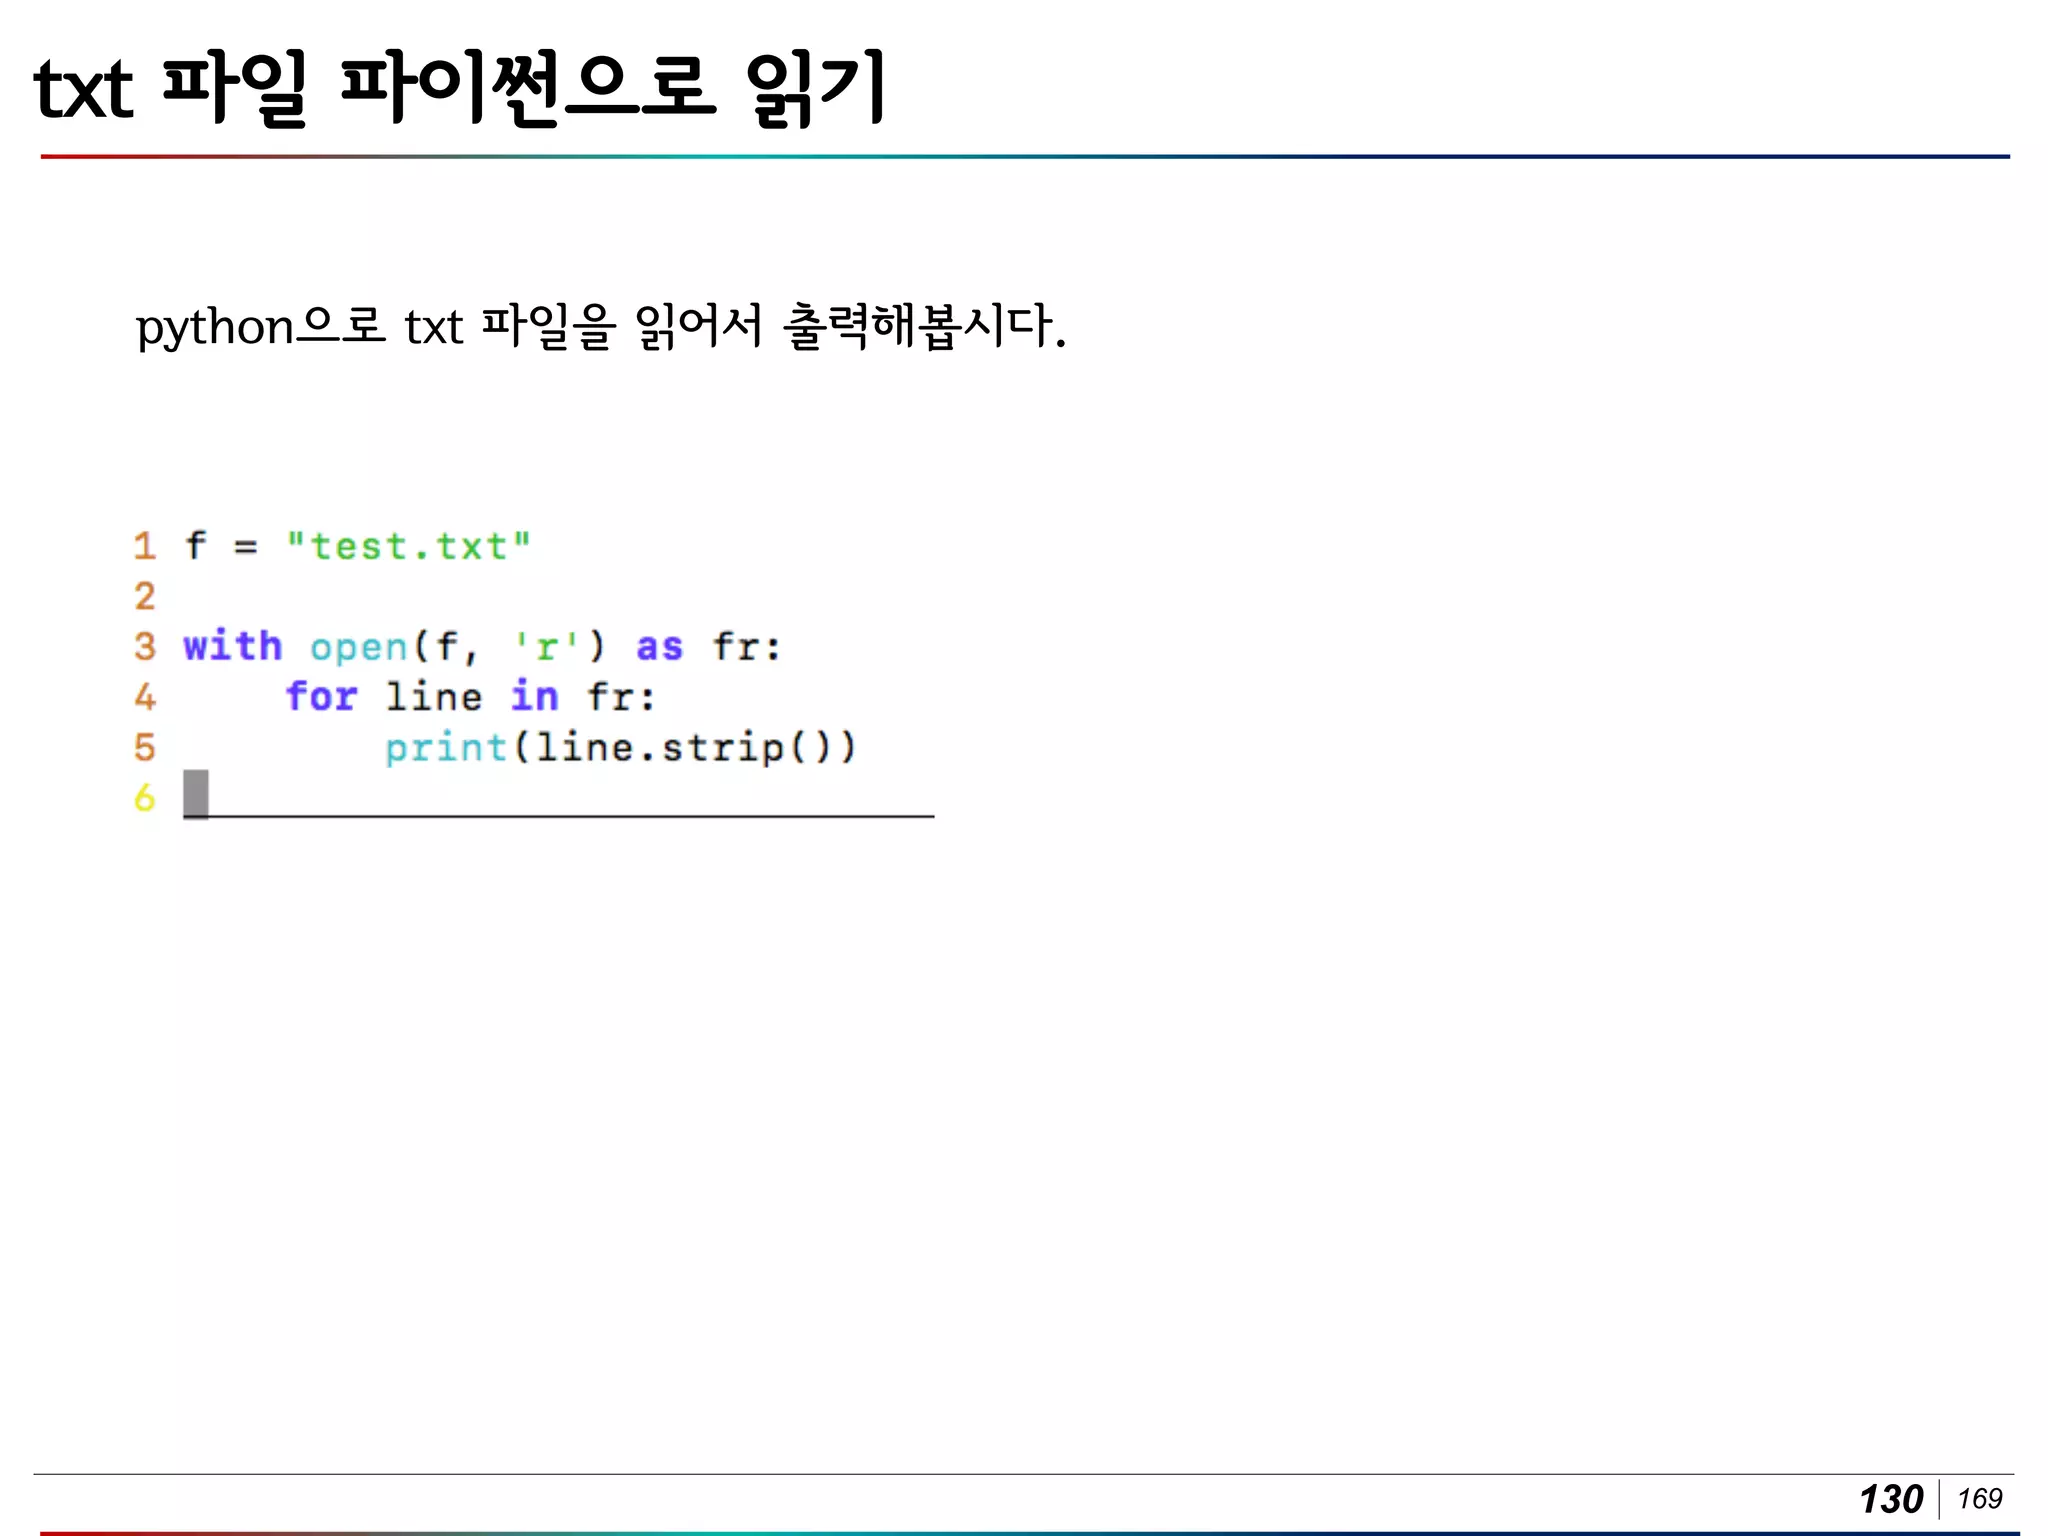Viewport: 2048px width, 1536px height.
Task: Click the 'print' function call
Action: point(446,748)
